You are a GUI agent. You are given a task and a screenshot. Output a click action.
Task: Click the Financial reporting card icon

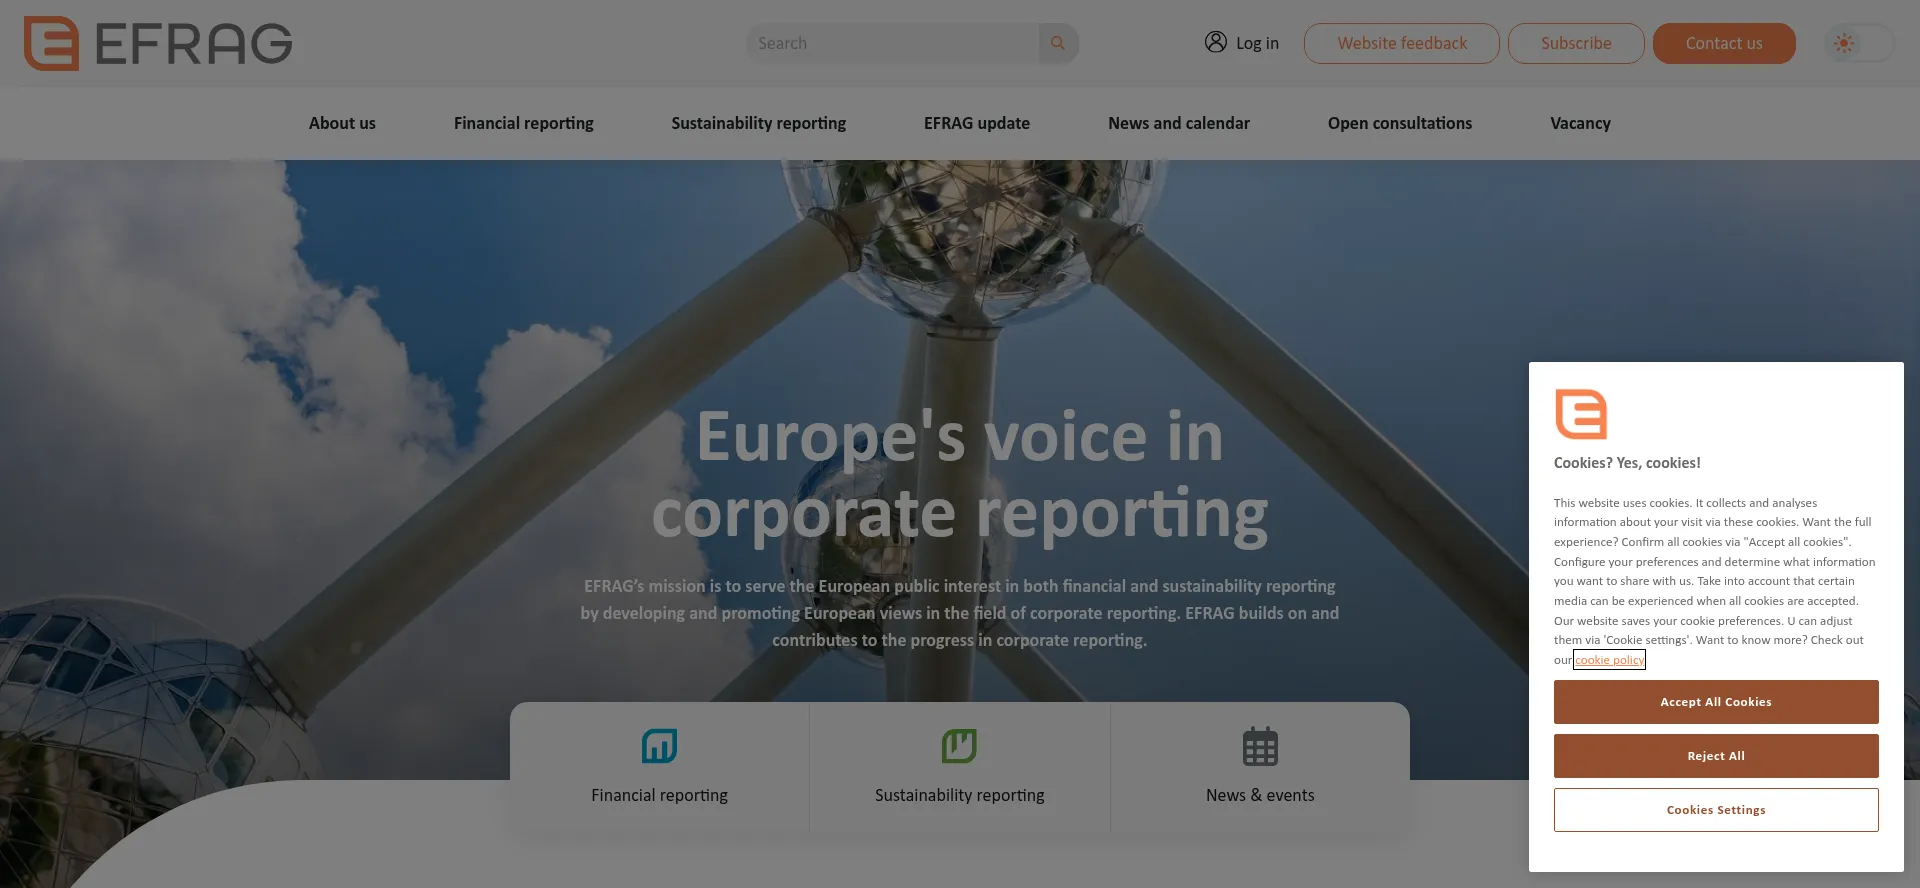pyautogui.click(x=659, y=746)
